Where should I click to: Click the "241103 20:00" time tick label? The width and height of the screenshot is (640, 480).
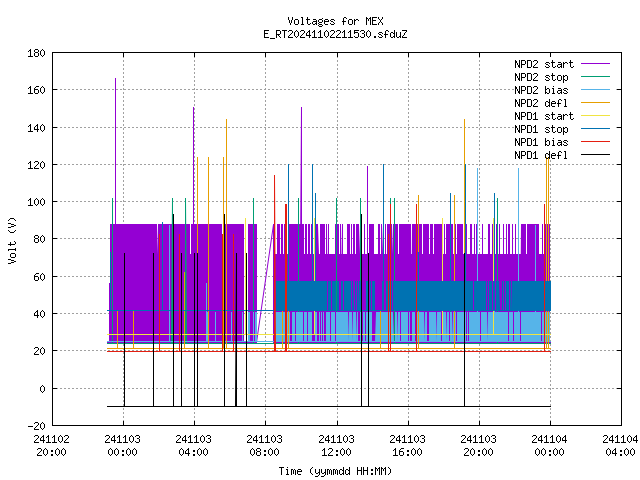pyautogui.click(x=478, y=446)
